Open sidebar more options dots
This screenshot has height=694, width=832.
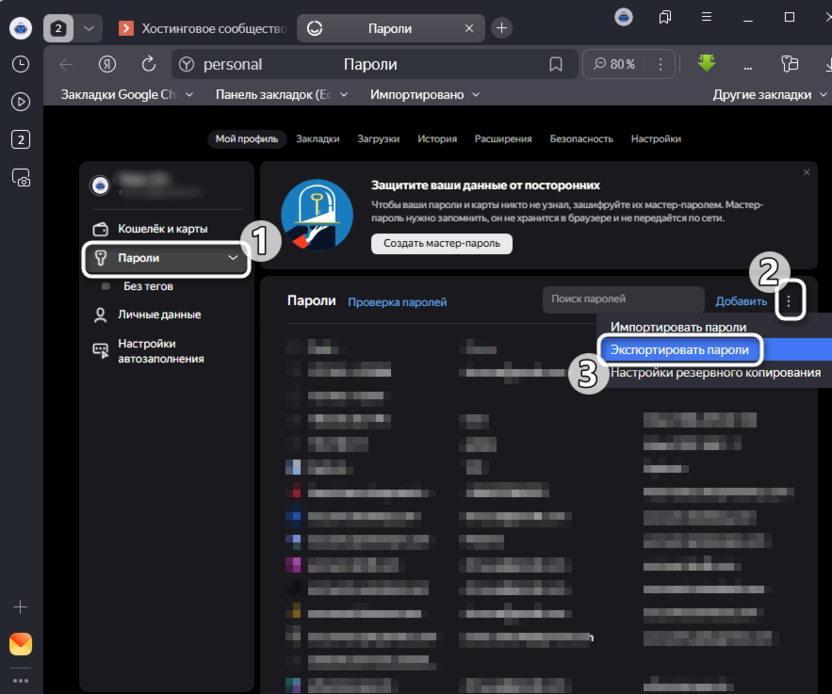coord(21,681)
